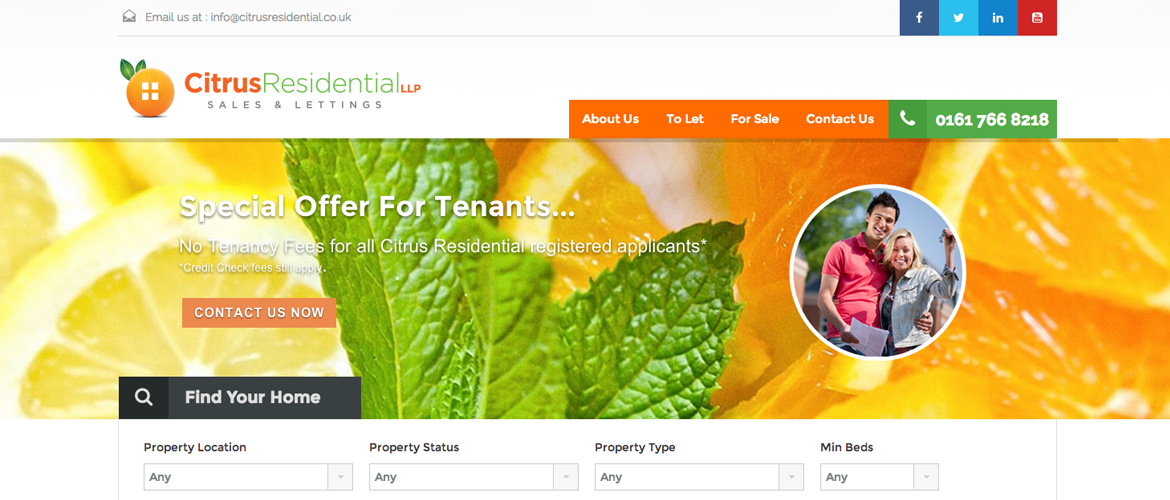Image resolution: width=1170 pixels, height=500 pixels.
Task: Click the envelope email icon
Action: (129, 16)
